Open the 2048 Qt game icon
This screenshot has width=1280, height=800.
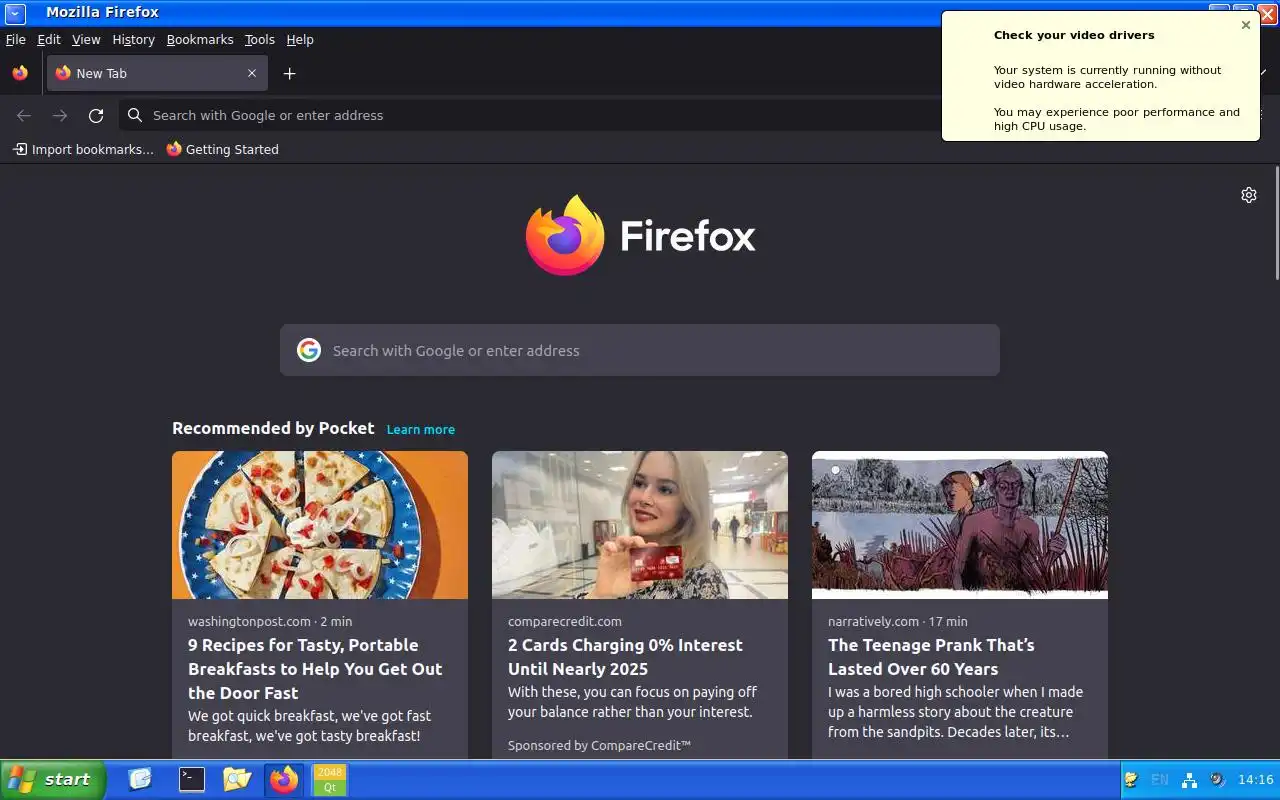(330, 779)
